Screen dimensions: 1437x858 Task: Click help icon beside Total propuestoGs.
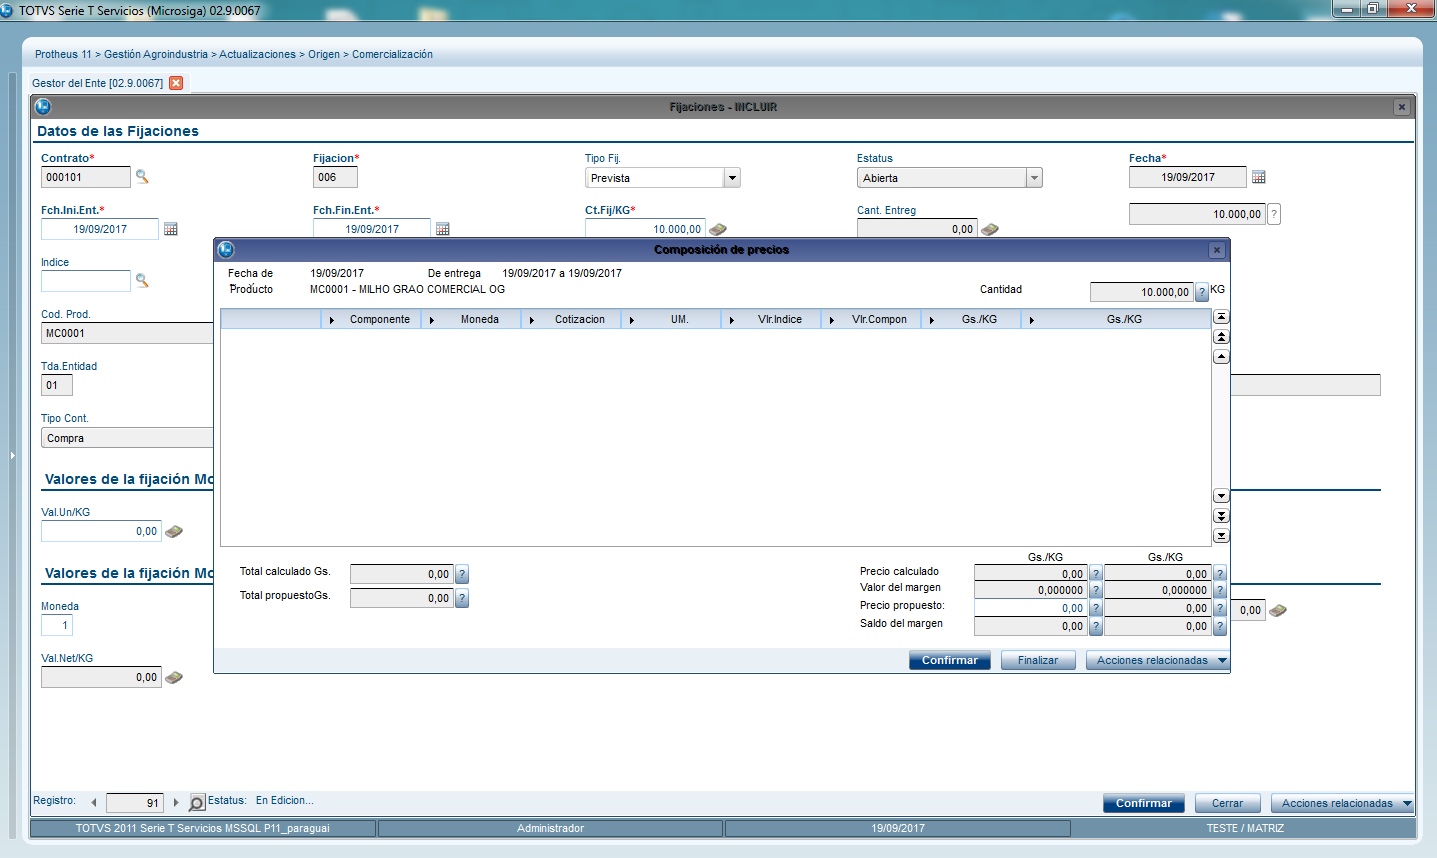[462, 598]
